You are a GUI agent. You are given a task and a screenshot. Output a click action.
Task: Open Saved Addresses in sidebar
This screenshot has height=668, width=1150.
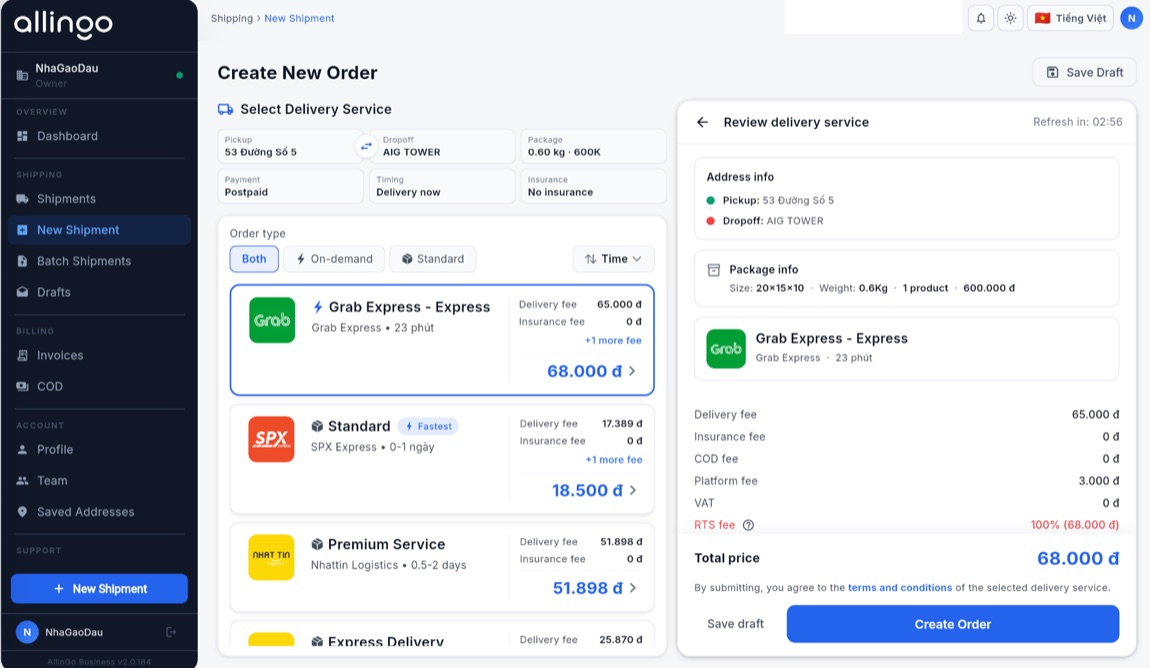tap(99, 512)
